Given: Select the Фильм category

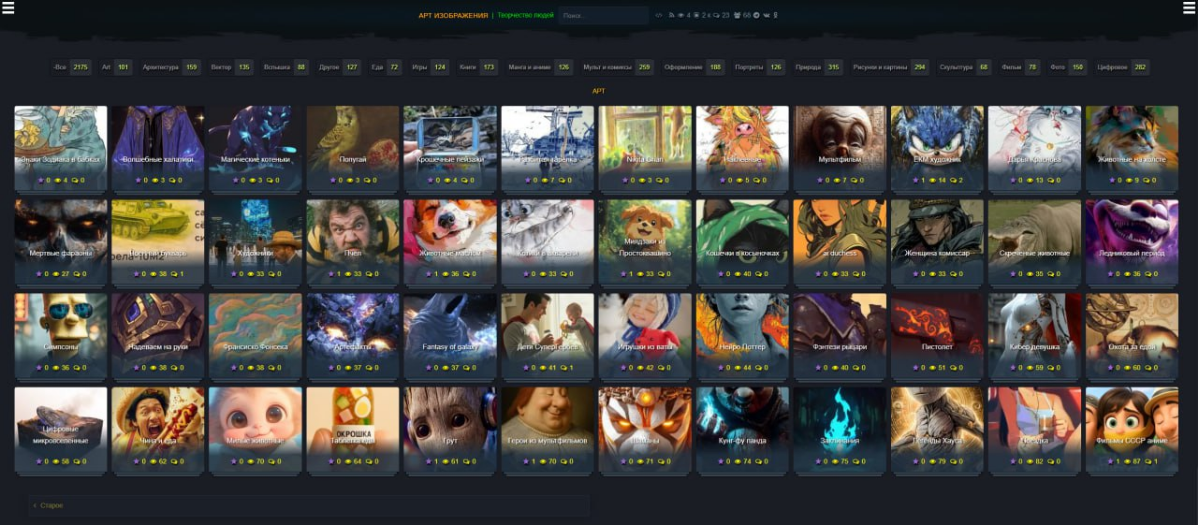Looking at the screenshot, I should 1020,67.
